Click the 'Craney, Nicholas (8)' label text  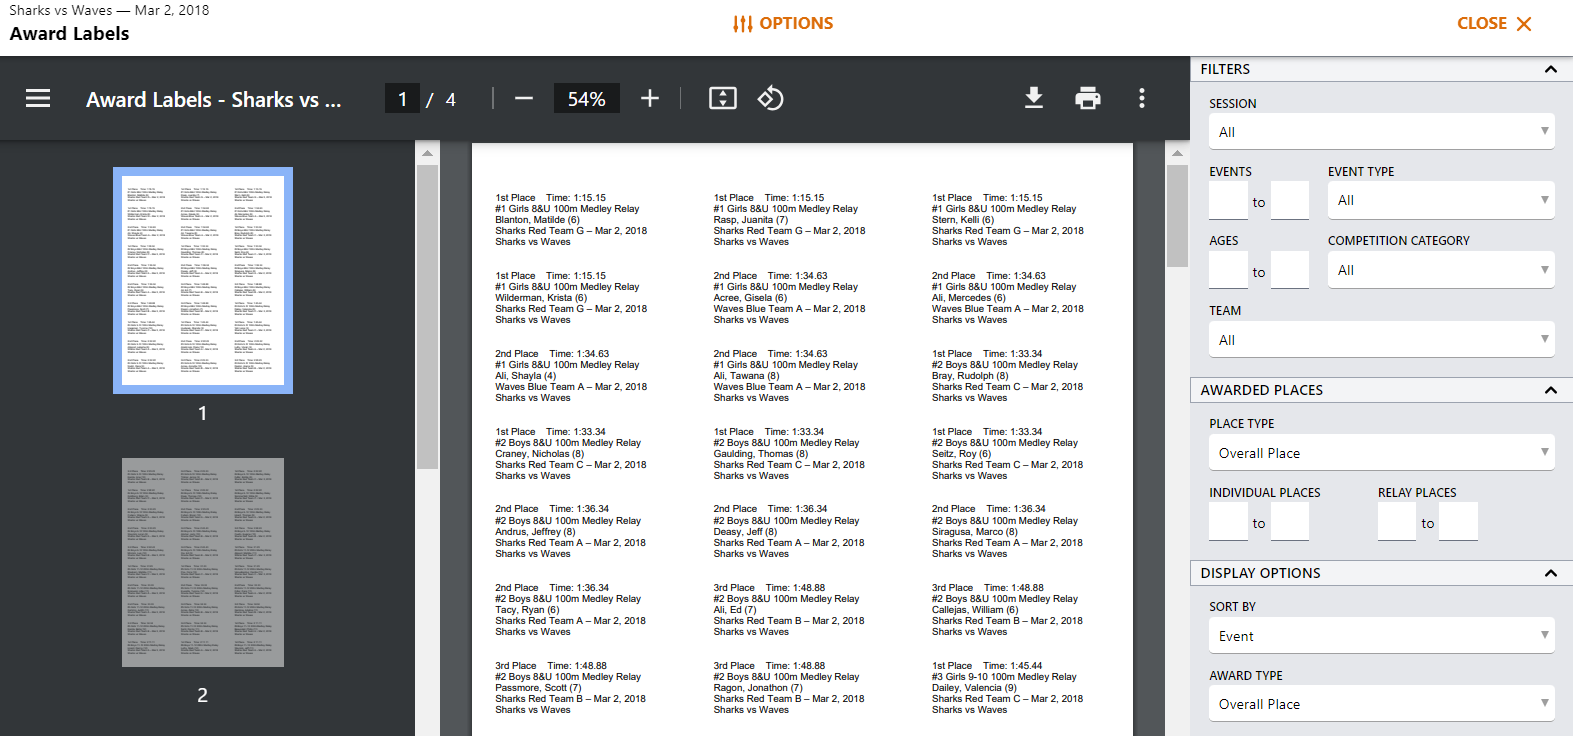pos(540,454)
